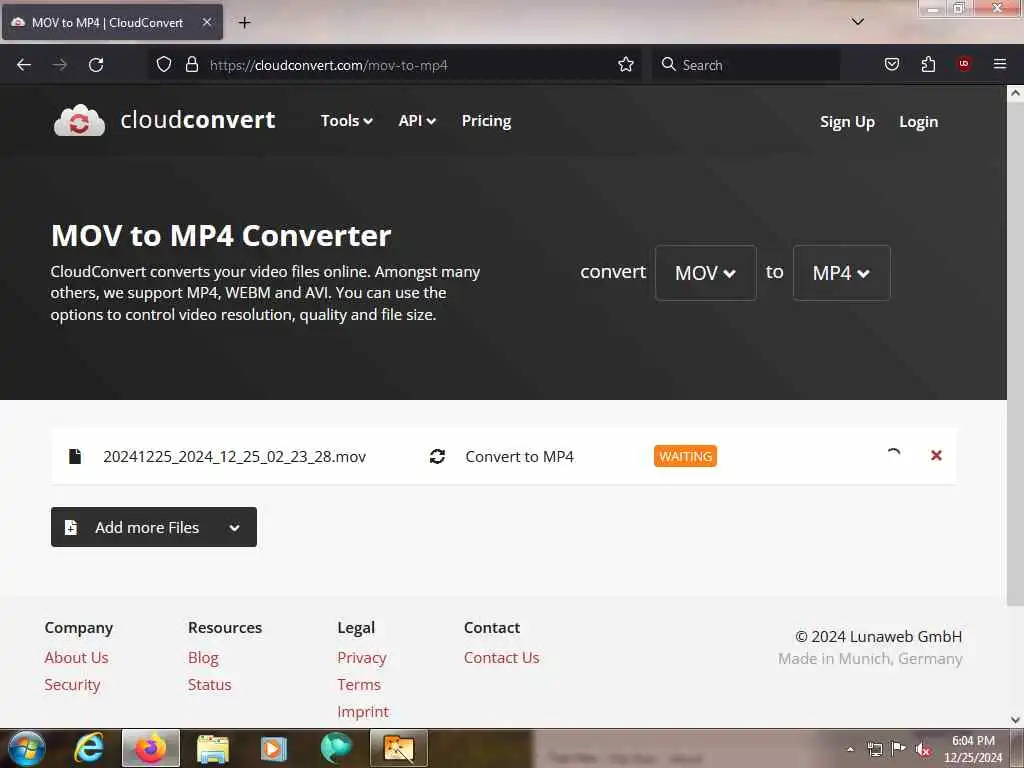
Task: Click the page's vertical scrollbar
Action: (1015, 353)
